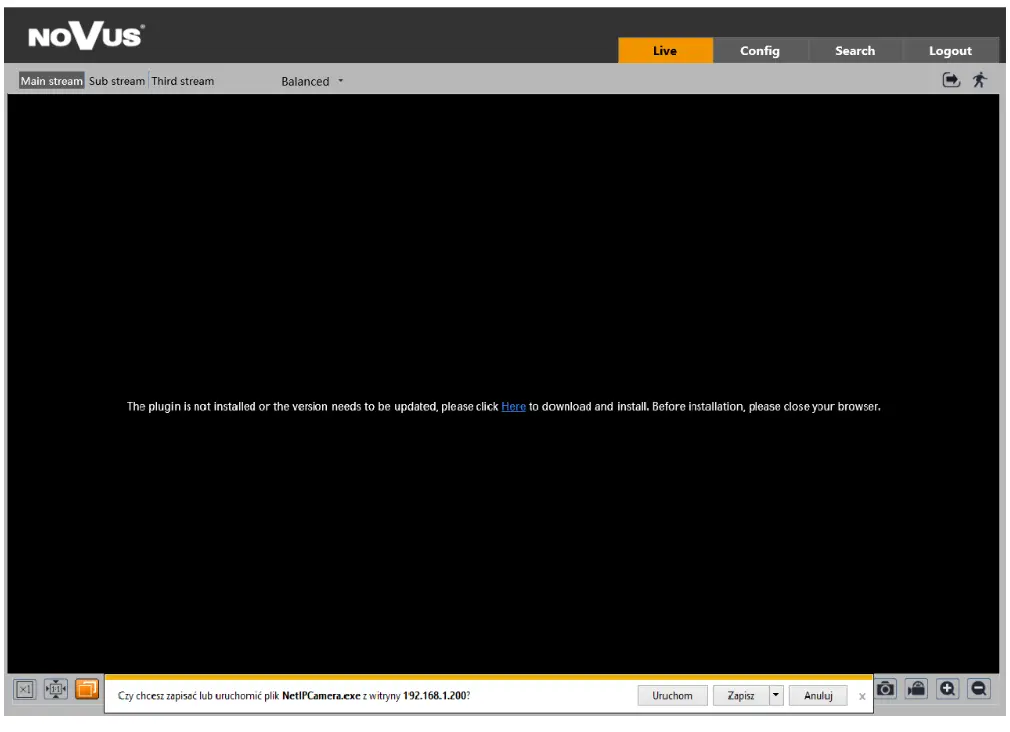Click the motion detection running-man icon
This screenshot has width=1010, height=732.
click(x=980, y=80)
